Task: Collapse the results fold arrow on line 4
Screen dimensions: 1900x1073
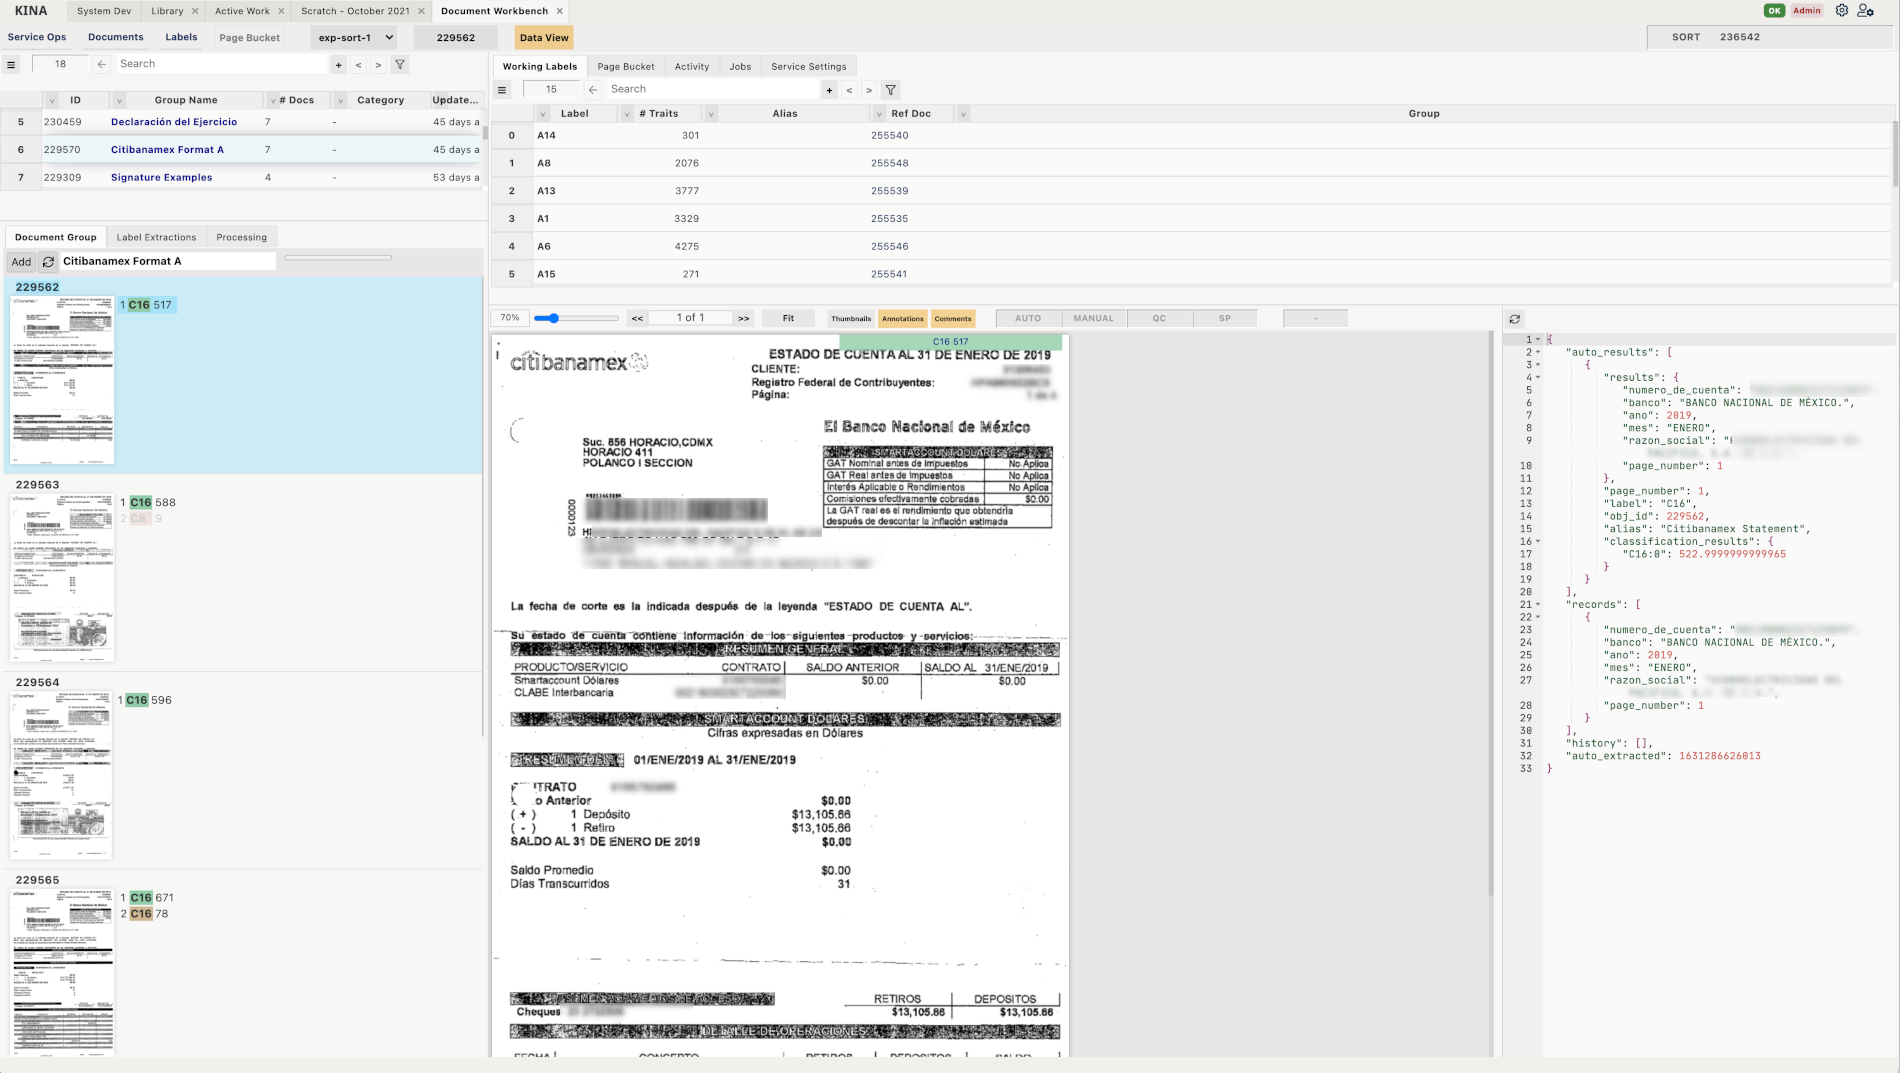Action: [1538, 377]
